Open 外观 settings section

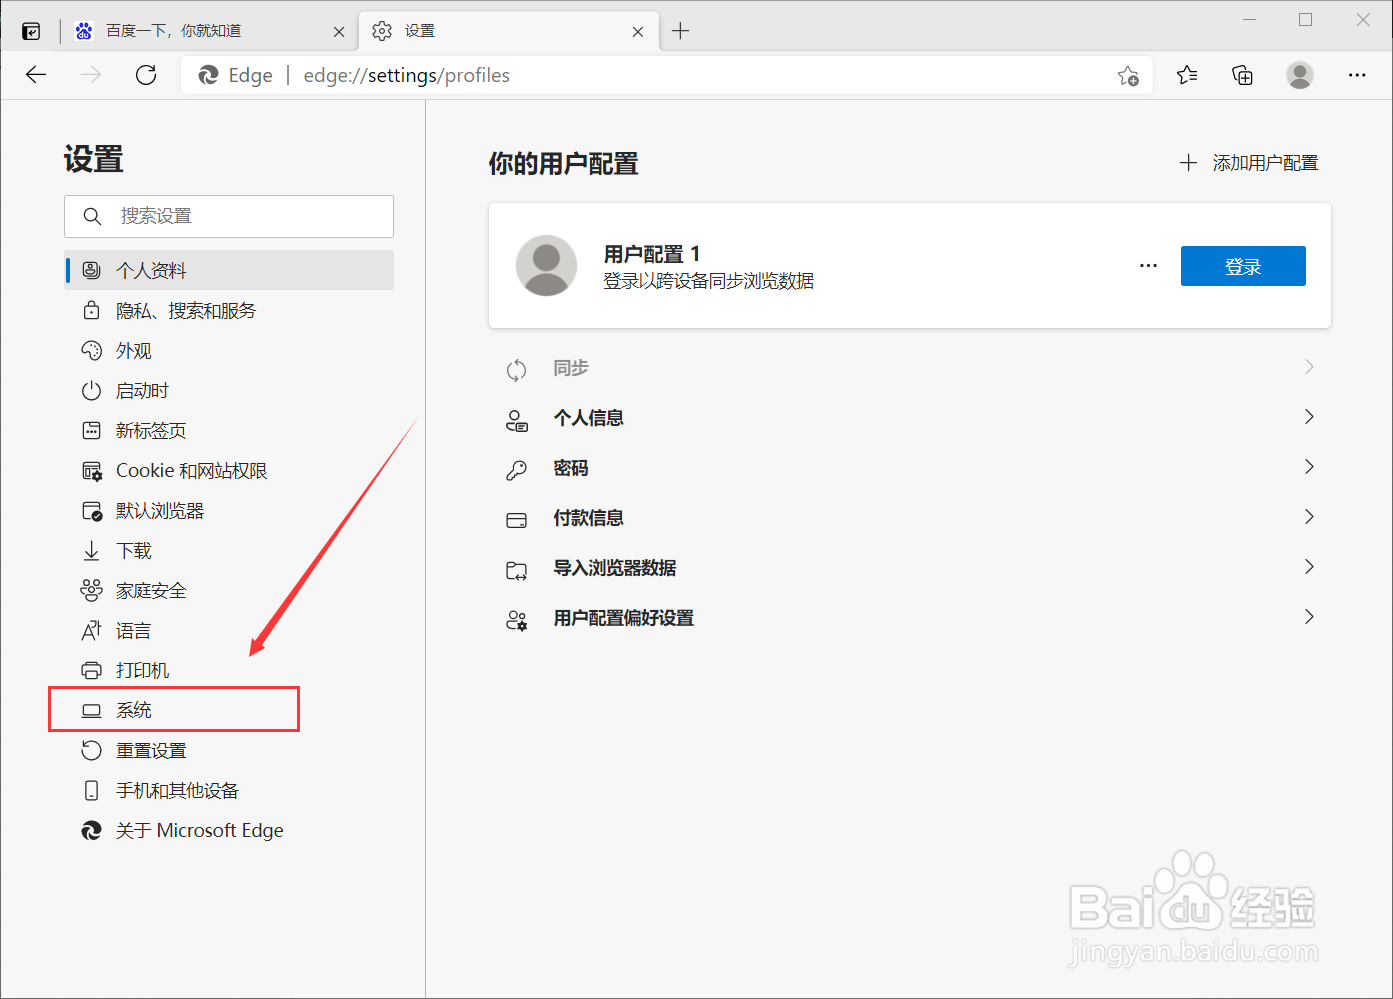(229, 350)
